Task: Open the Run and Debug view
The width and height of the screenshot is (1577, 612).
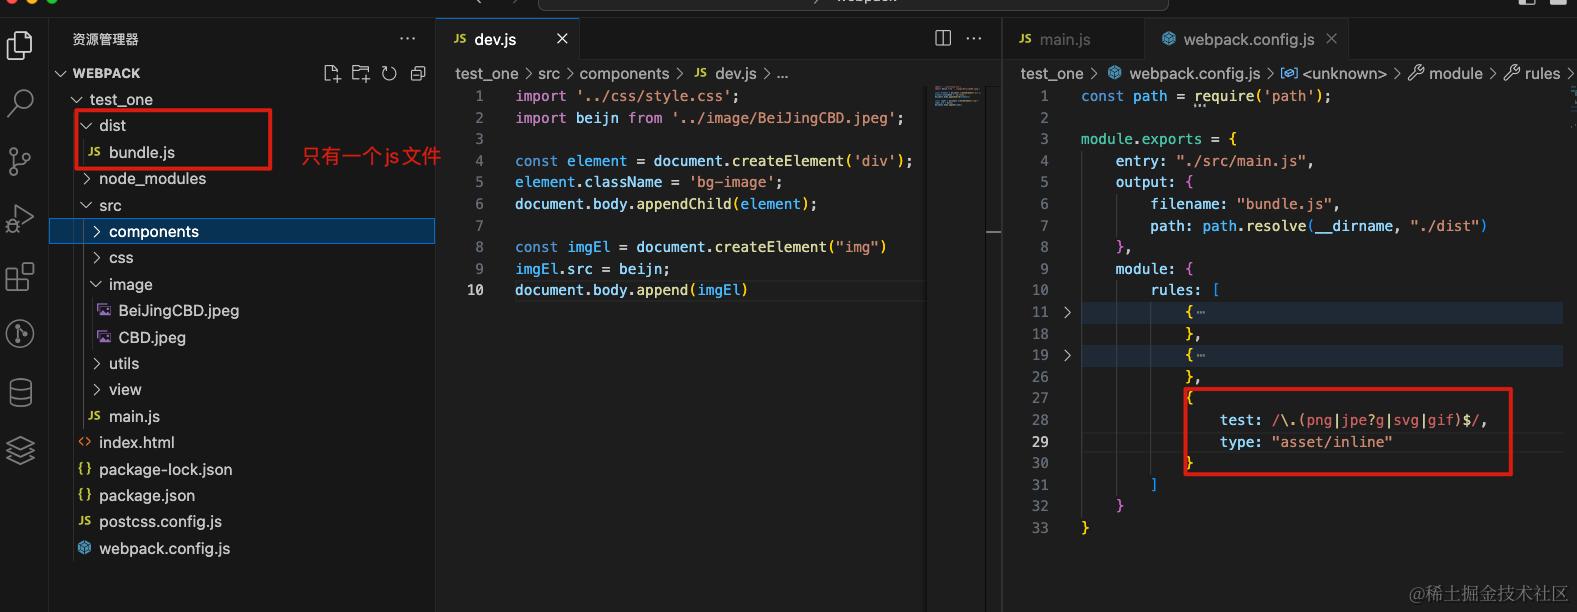Action: [20, 218]
